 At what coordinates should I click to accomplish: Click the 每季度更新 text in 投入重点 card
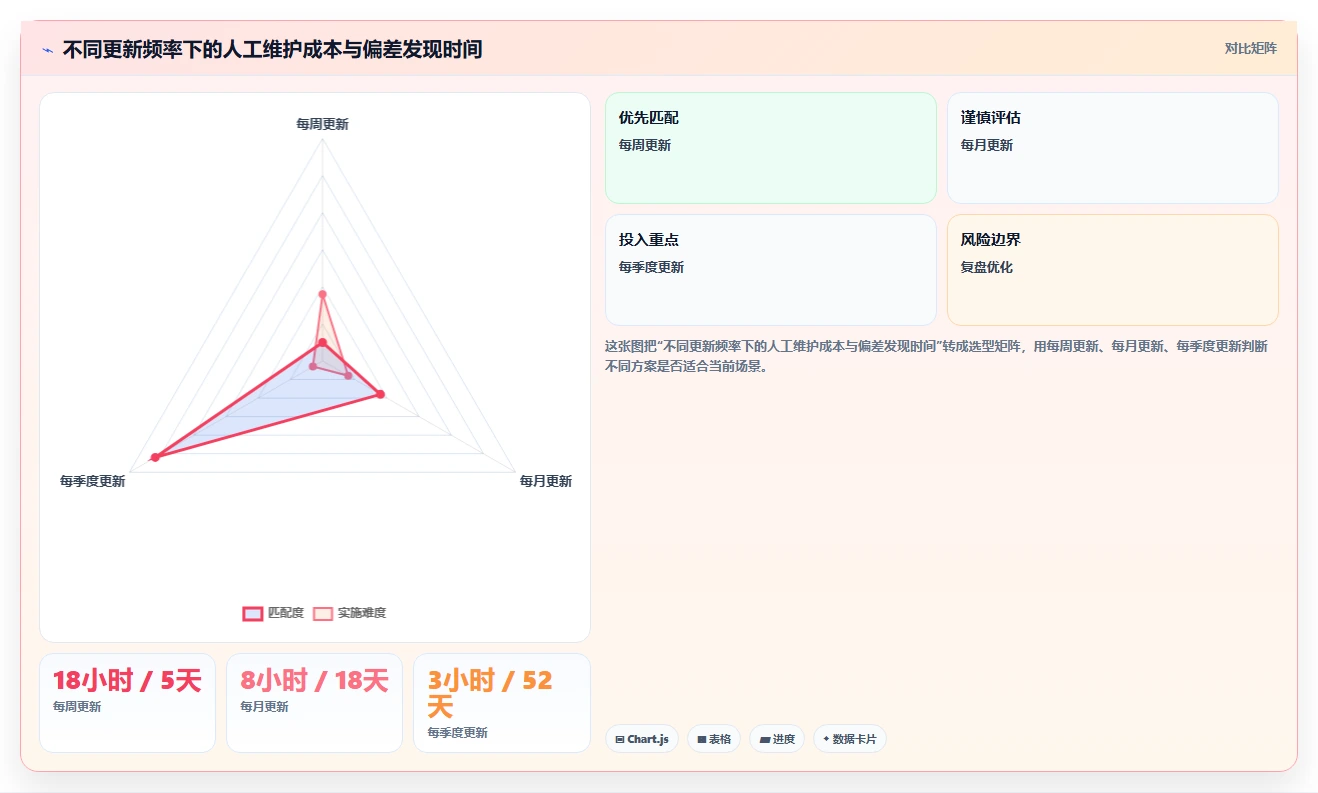[x=651, y=267]
